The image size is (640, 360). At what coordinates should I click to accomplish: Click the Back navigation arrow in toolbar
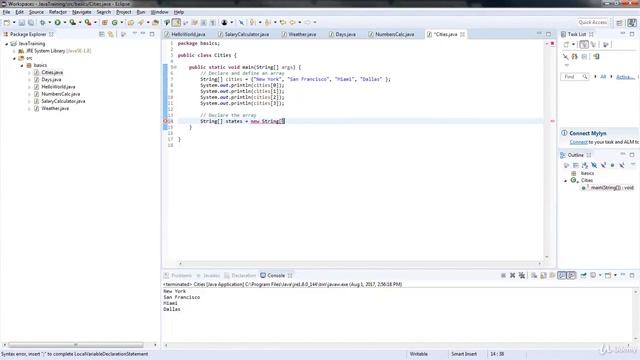tap(292, 22)
